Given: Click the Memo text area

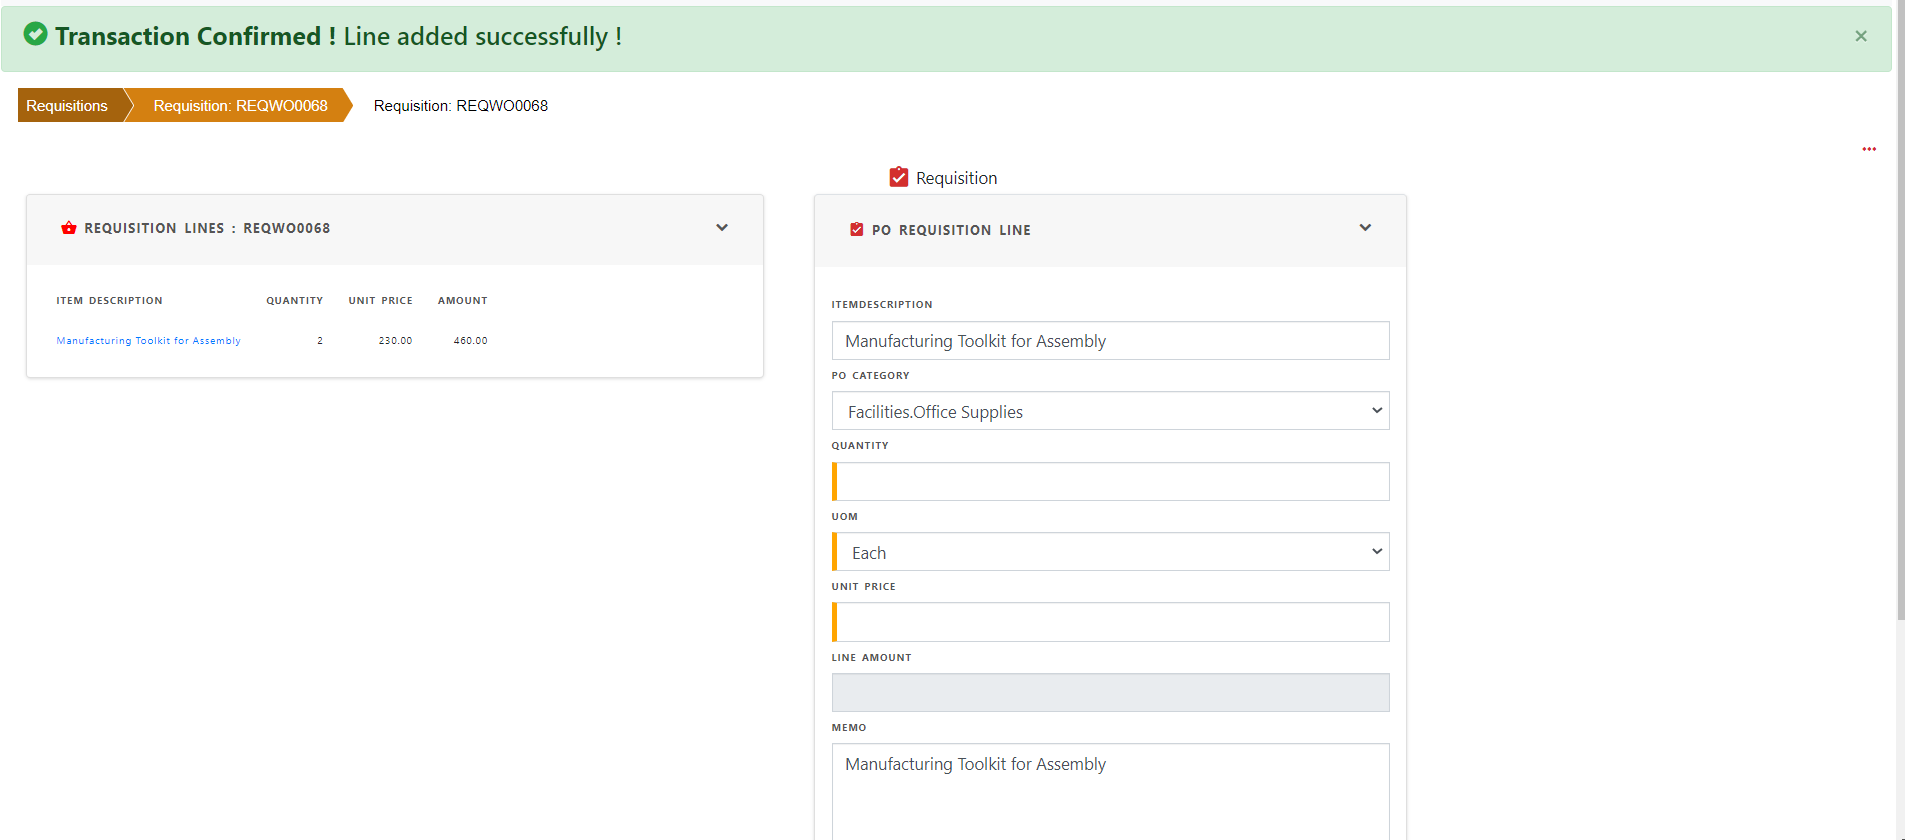Looking at the screenshot, I should tap(1110, 792).
